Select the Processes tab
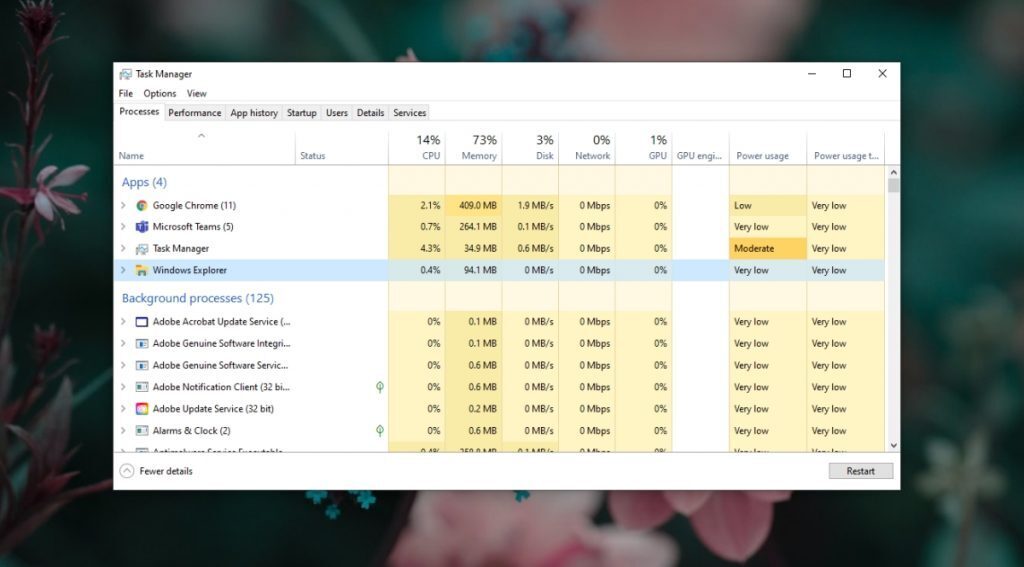Image resolution: width=1024 pixels, height=567 pixels. click(139, 112)
